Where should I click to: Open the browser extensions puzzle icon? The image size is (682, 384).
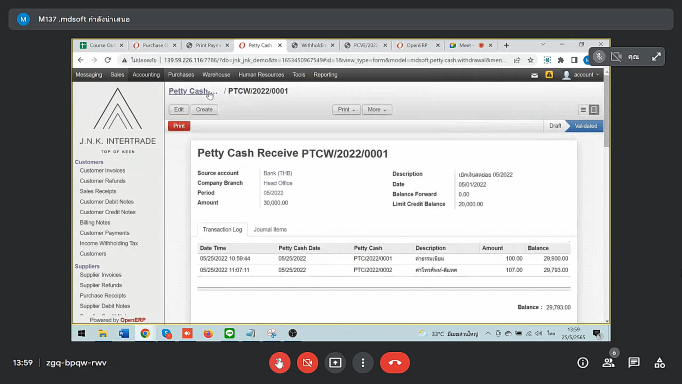pos(561,60)
